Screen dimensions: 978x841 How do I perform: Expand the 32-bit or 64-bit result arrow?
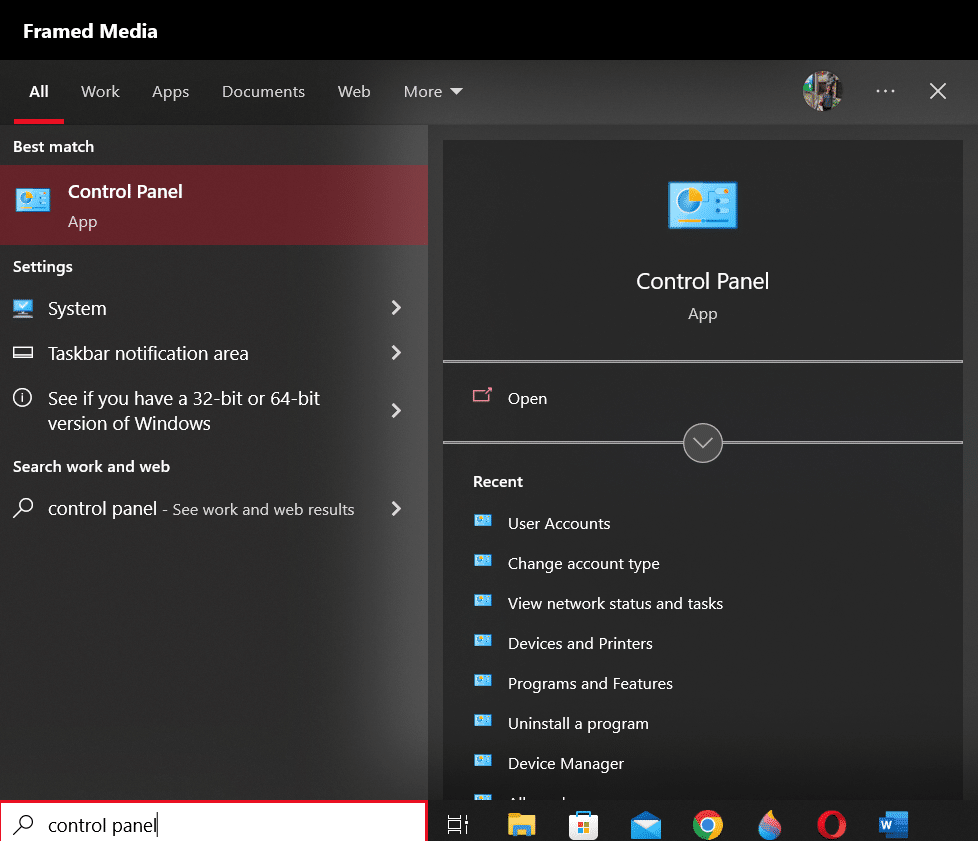click(395, 410)
